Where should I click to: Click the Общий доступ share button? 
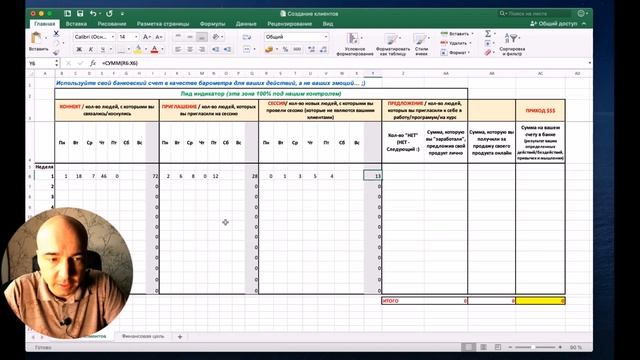(554, 24)
